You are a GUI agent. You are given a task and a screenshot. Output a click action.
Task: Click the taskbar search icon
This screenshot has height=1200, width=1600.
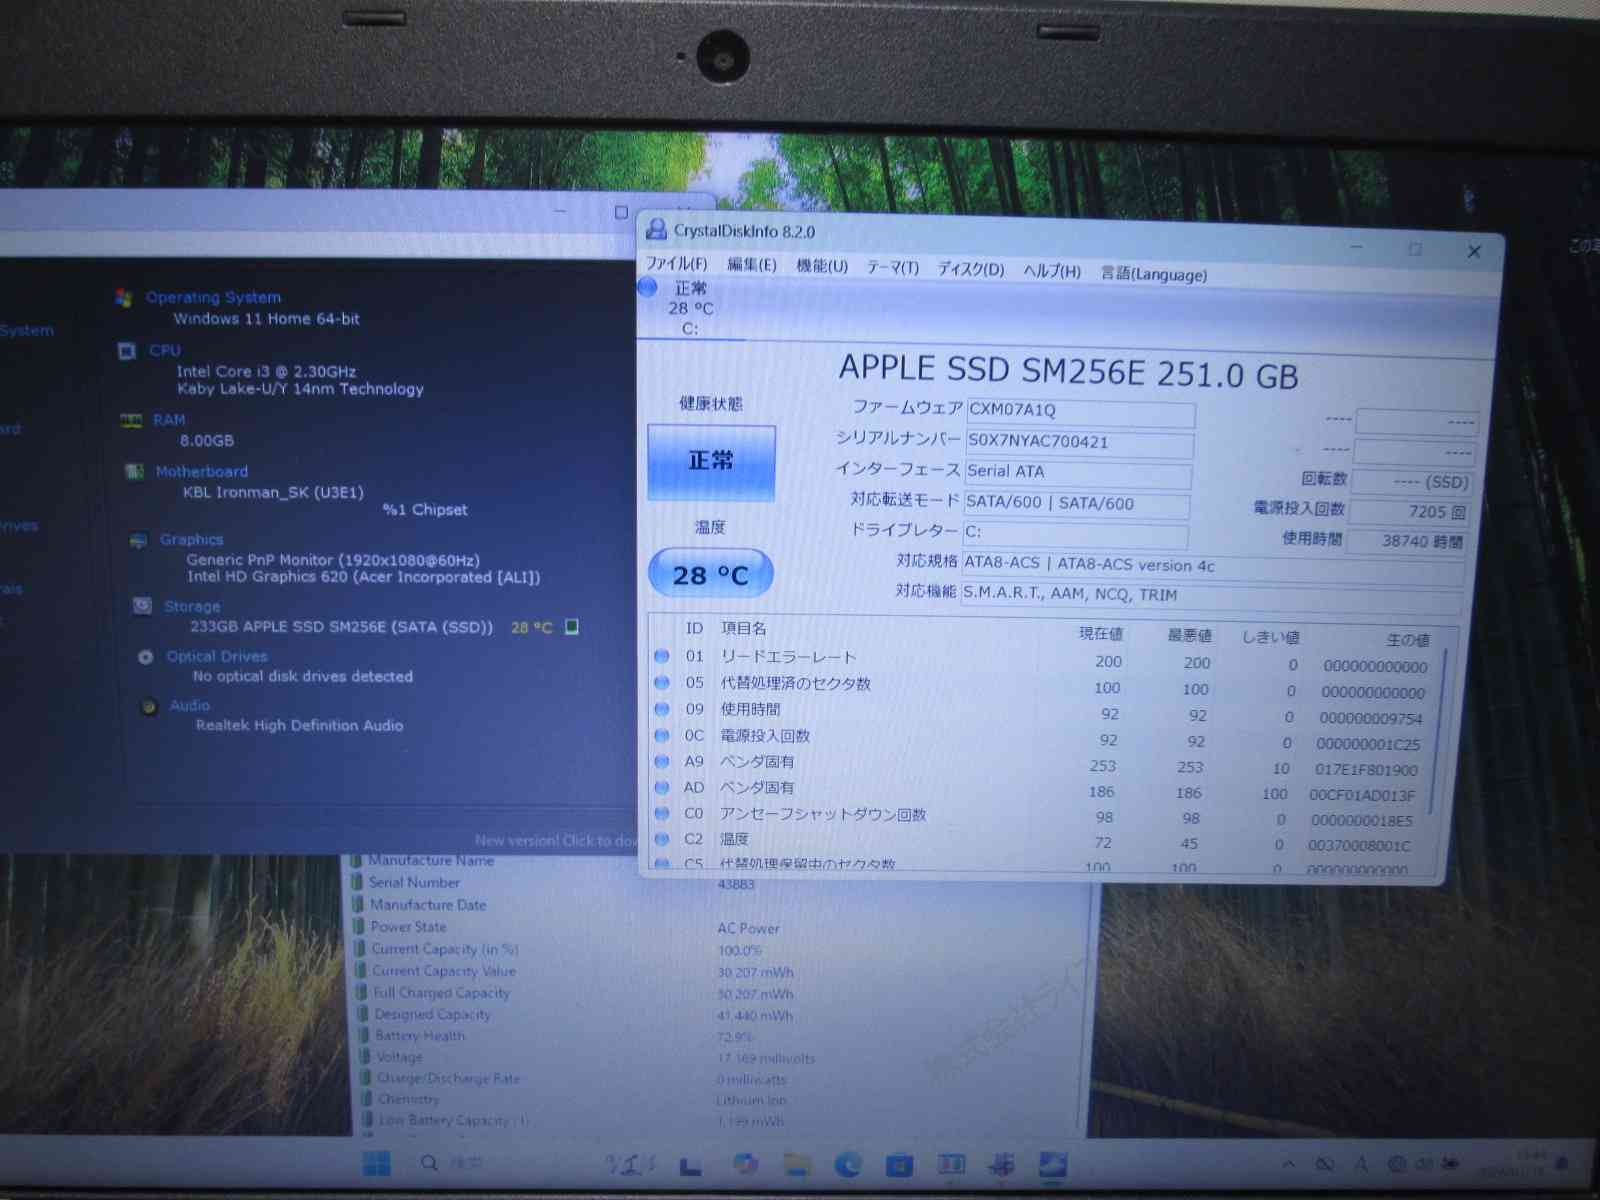pyautogui.click(x=429, y=1163)
